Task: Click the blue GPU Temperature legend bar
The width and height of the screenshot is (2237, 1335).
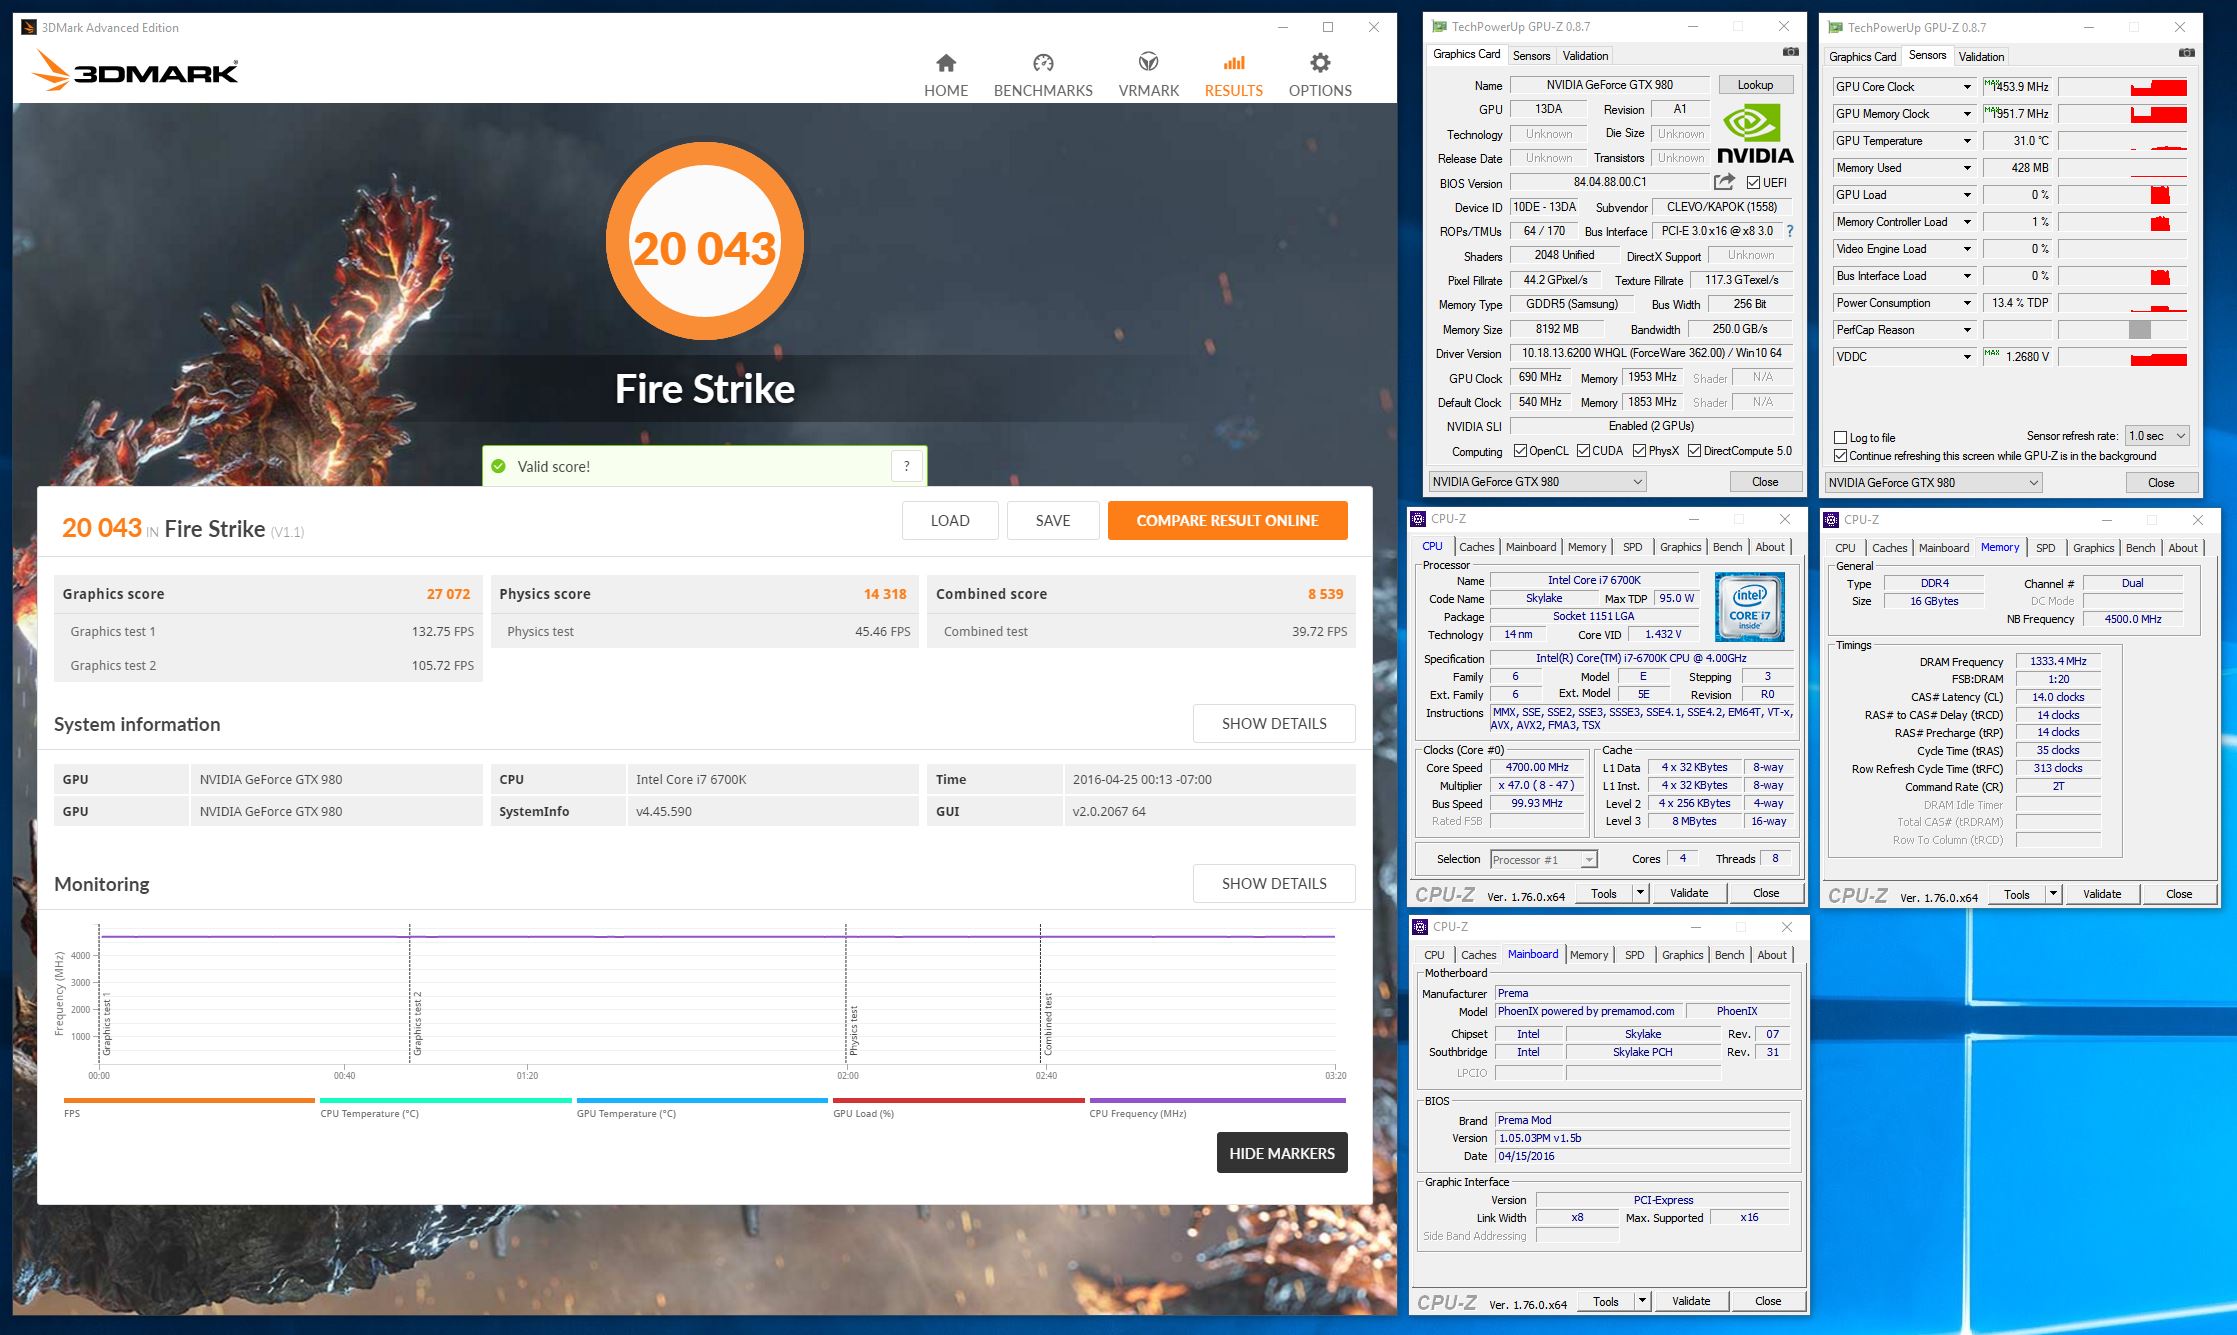Action: [702, 1100]
